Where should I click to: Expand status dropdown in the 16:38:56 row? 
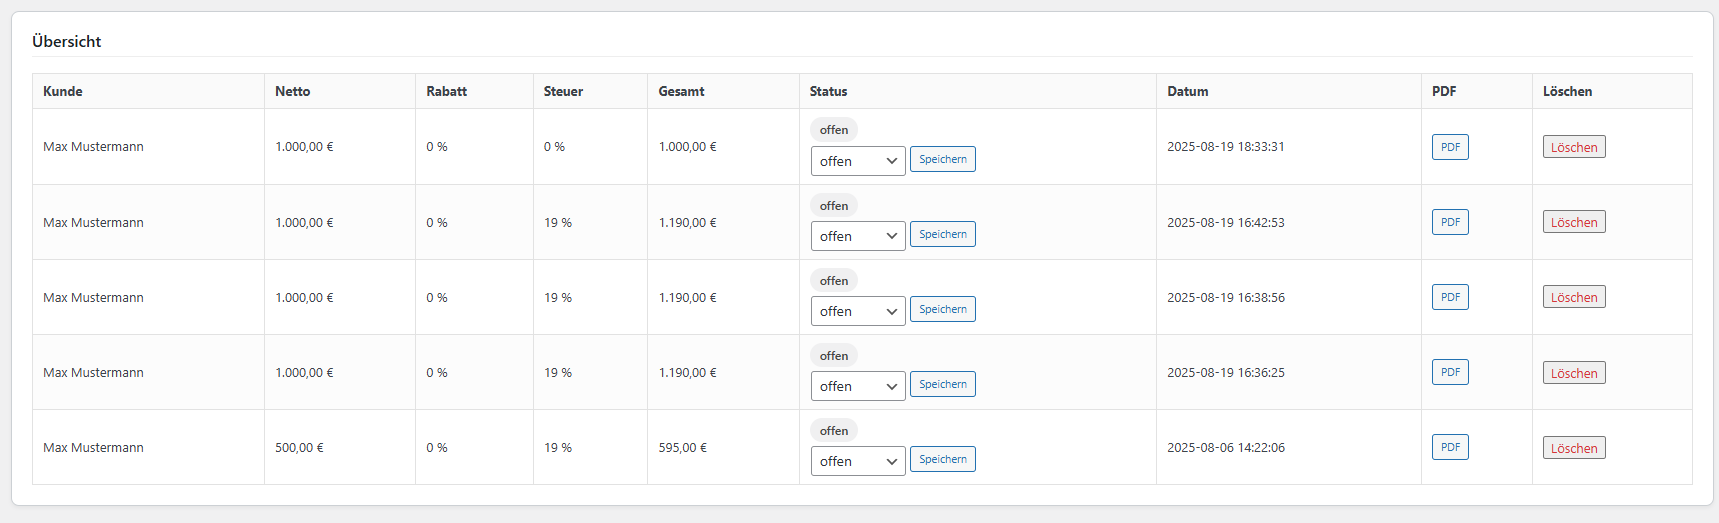[x=857, y=311]
